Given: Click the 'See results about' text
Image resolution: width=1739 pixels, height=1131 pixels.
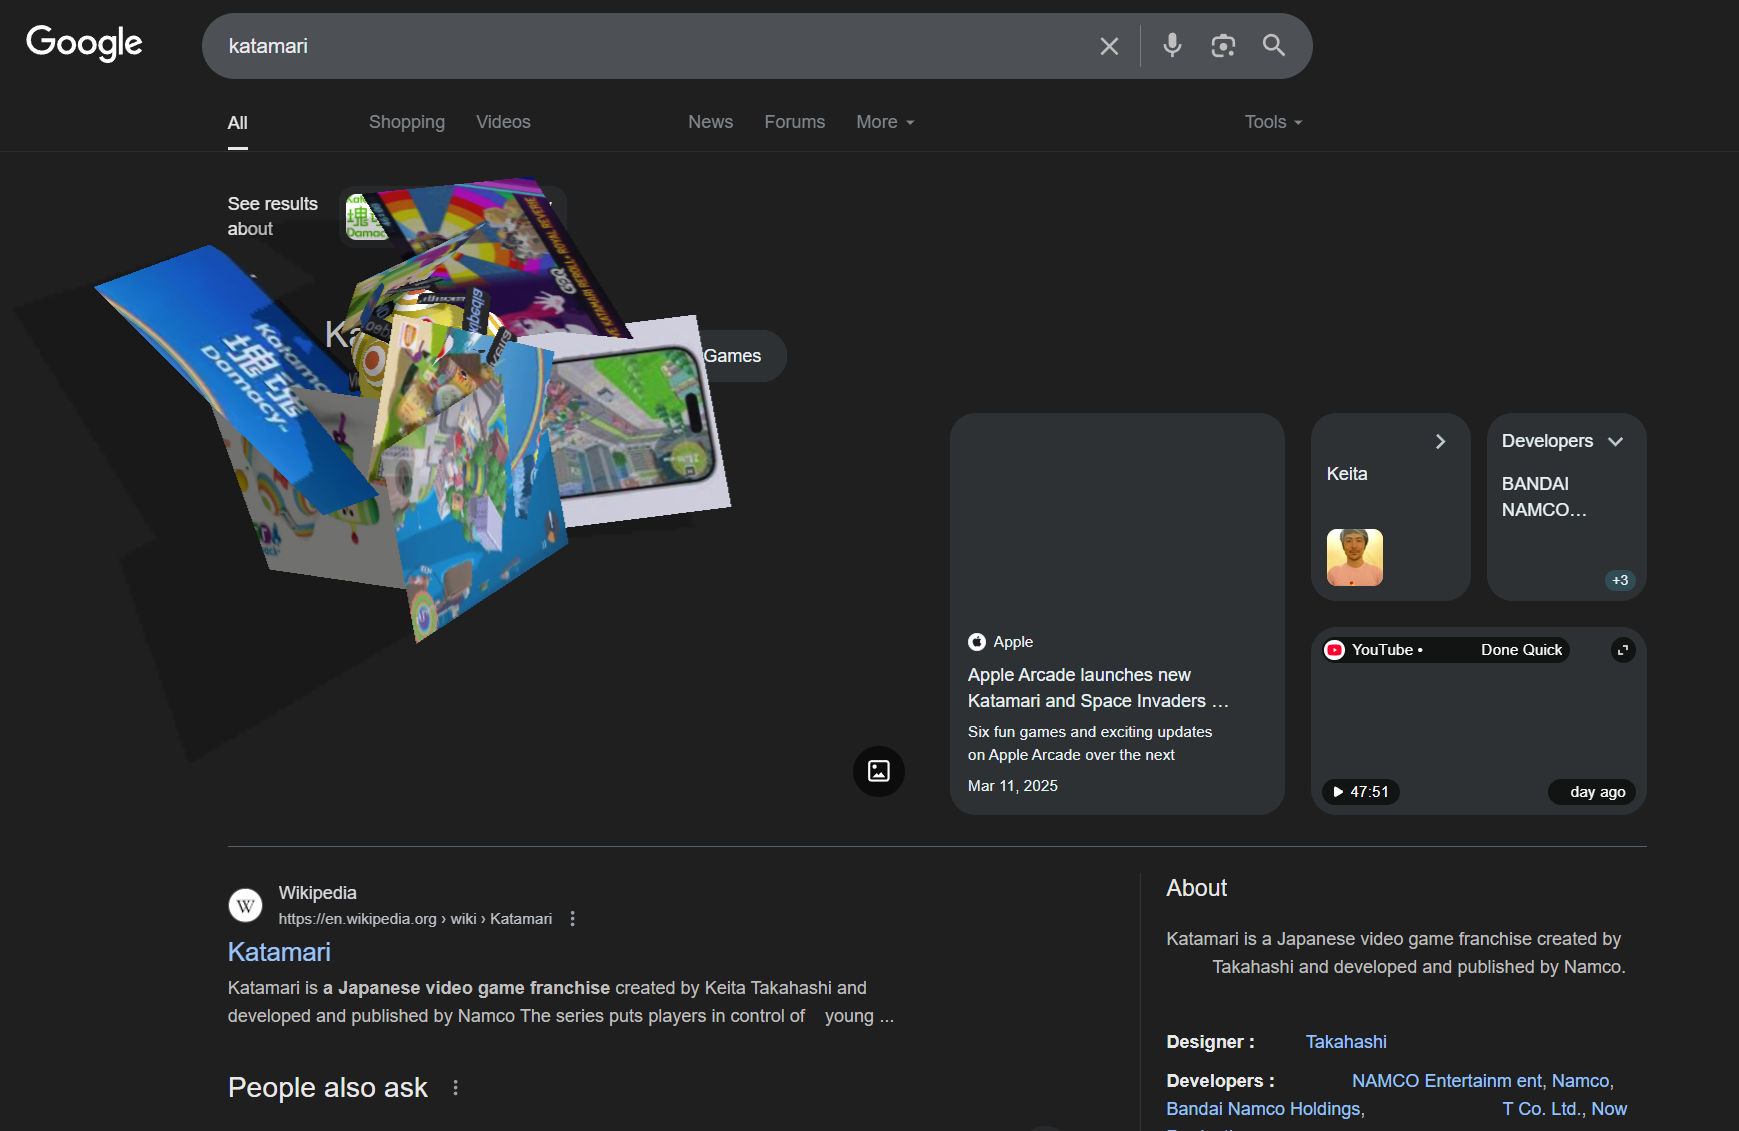Looking at the screenshot, I should pos(273,216).
